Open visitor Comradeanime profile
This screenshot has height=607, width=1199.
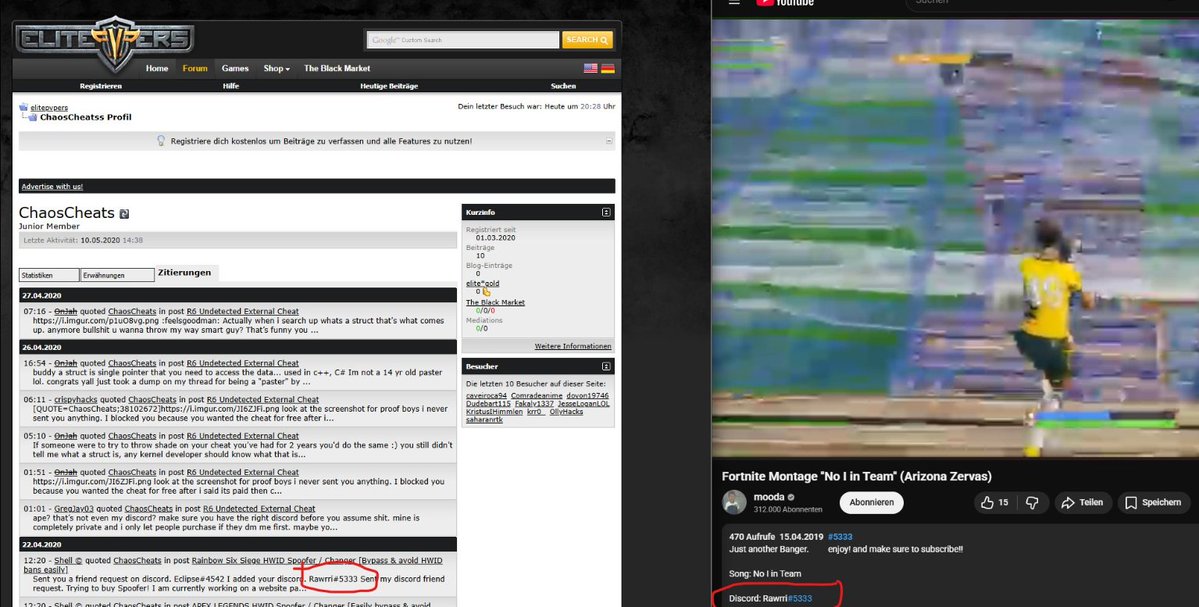click(x=537, y=396)
